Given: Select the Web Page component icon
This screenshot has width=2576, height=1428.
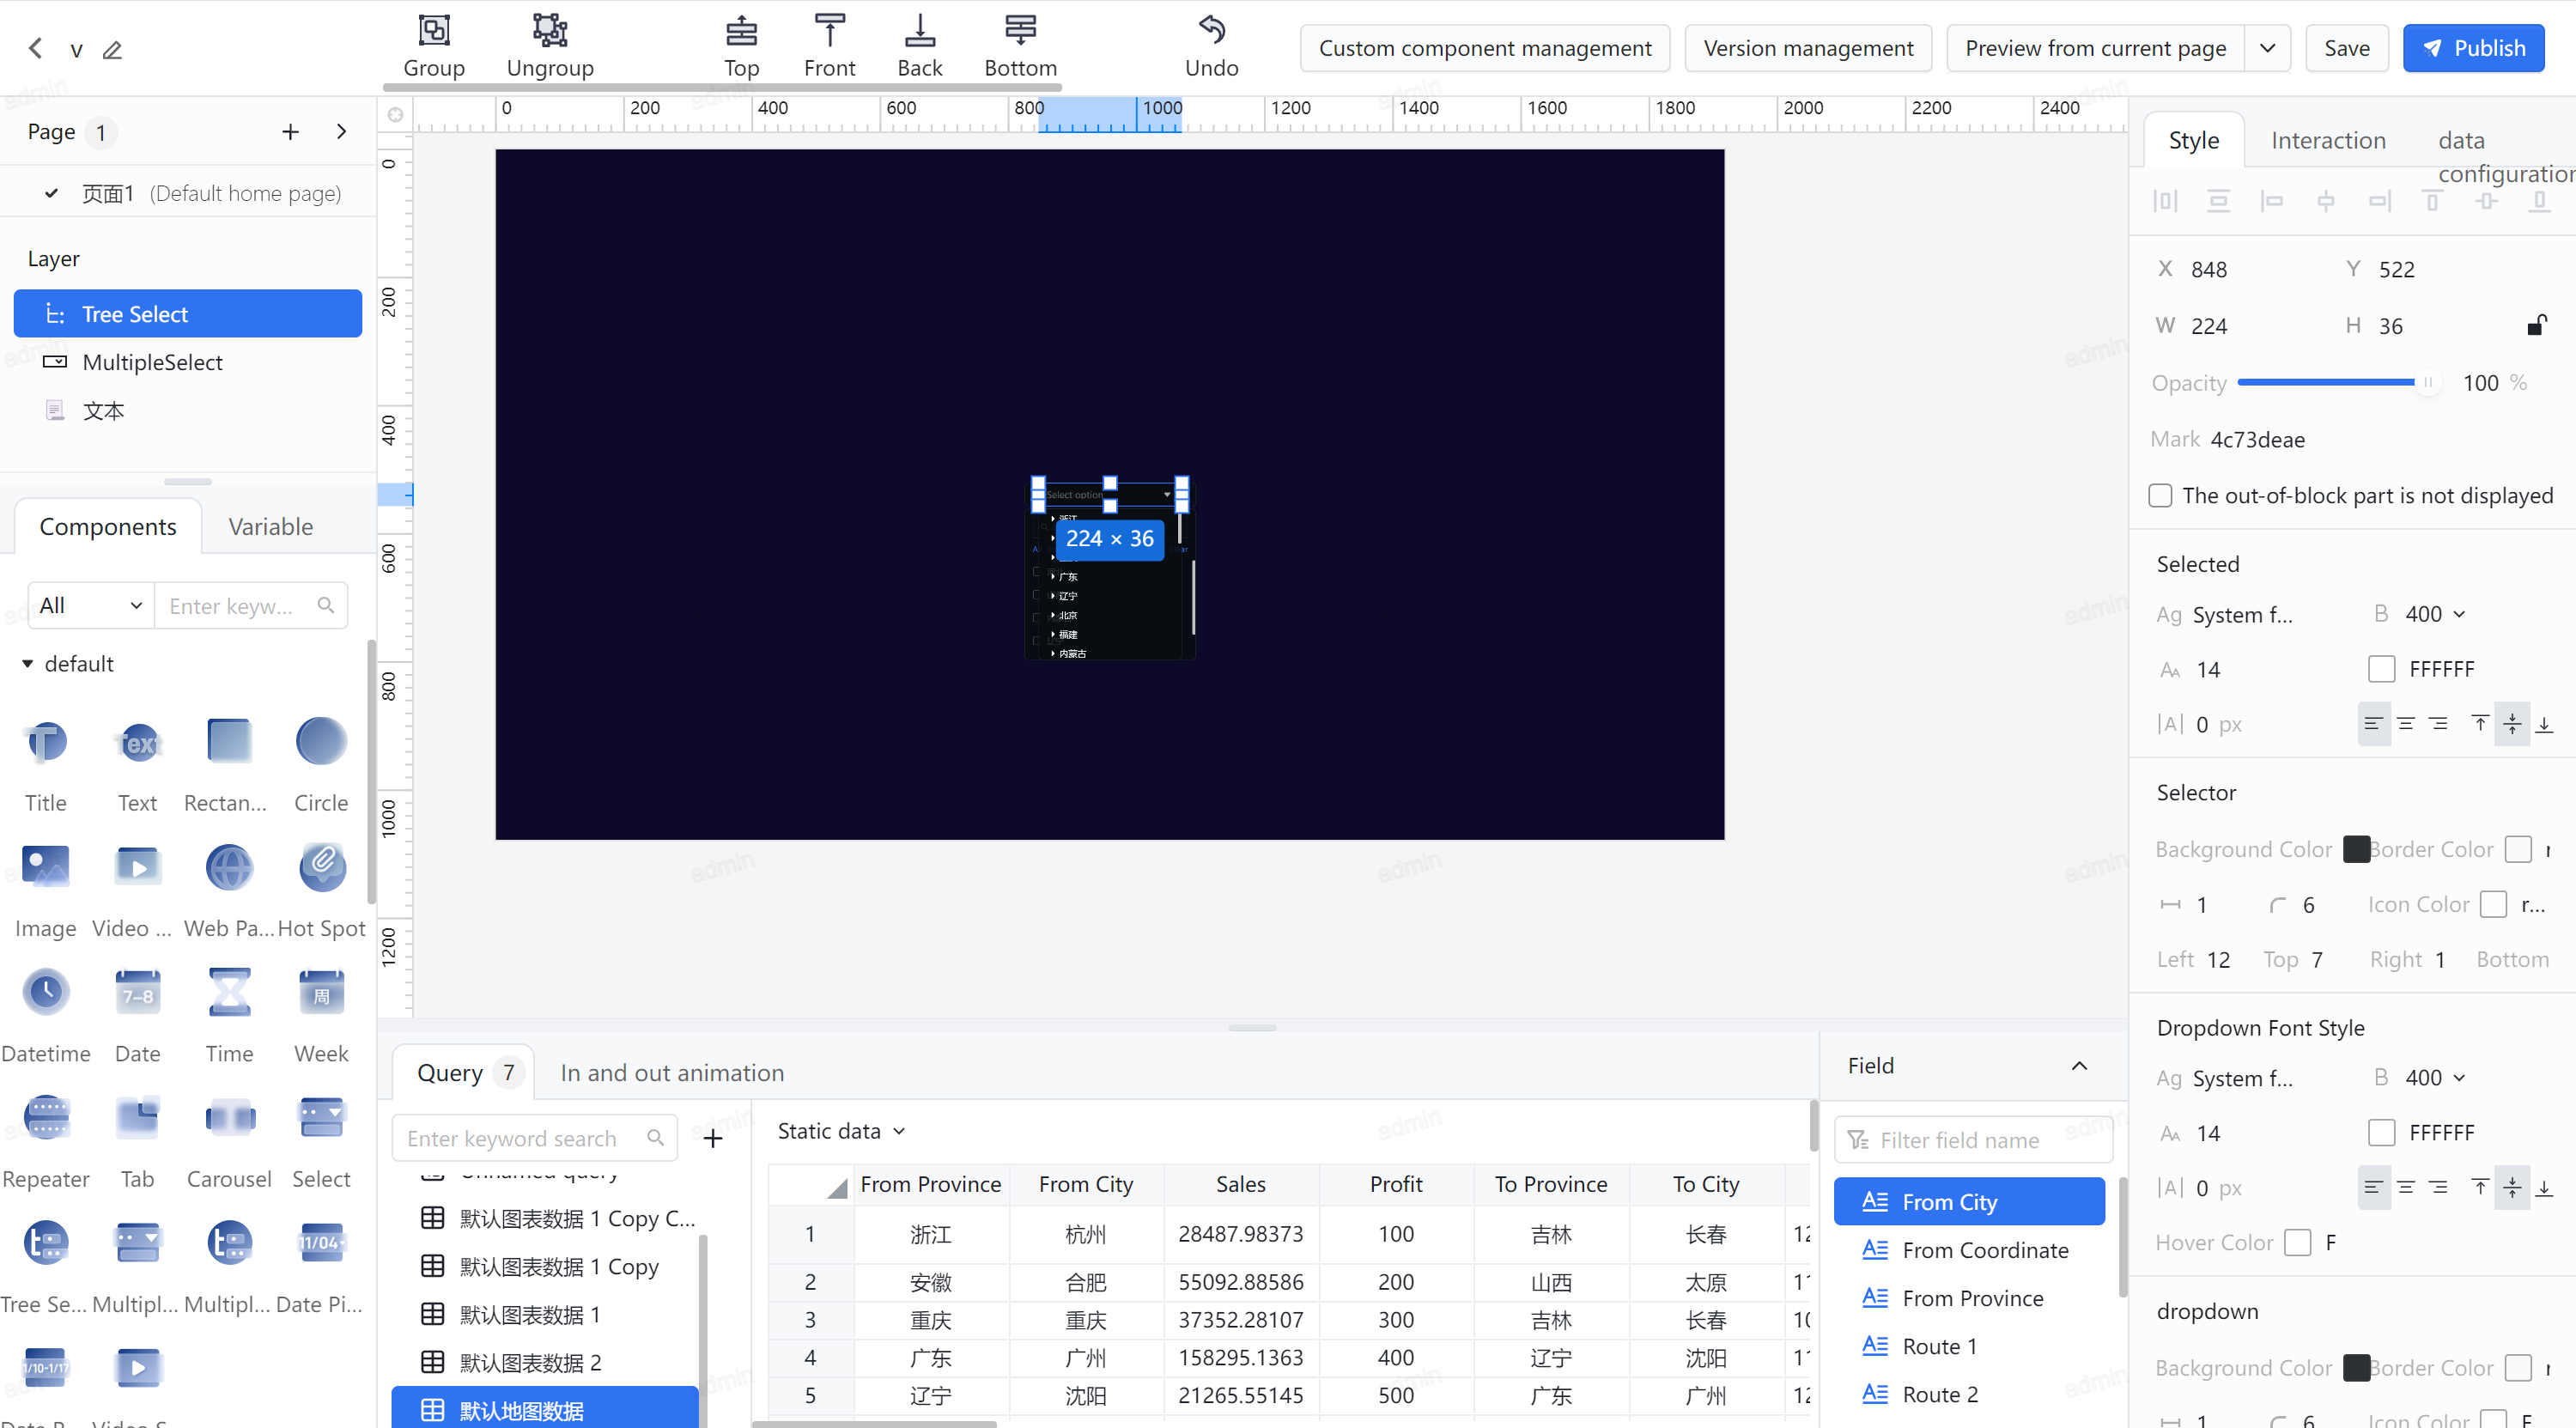Looking at the screenshot, I should point(229,867).
